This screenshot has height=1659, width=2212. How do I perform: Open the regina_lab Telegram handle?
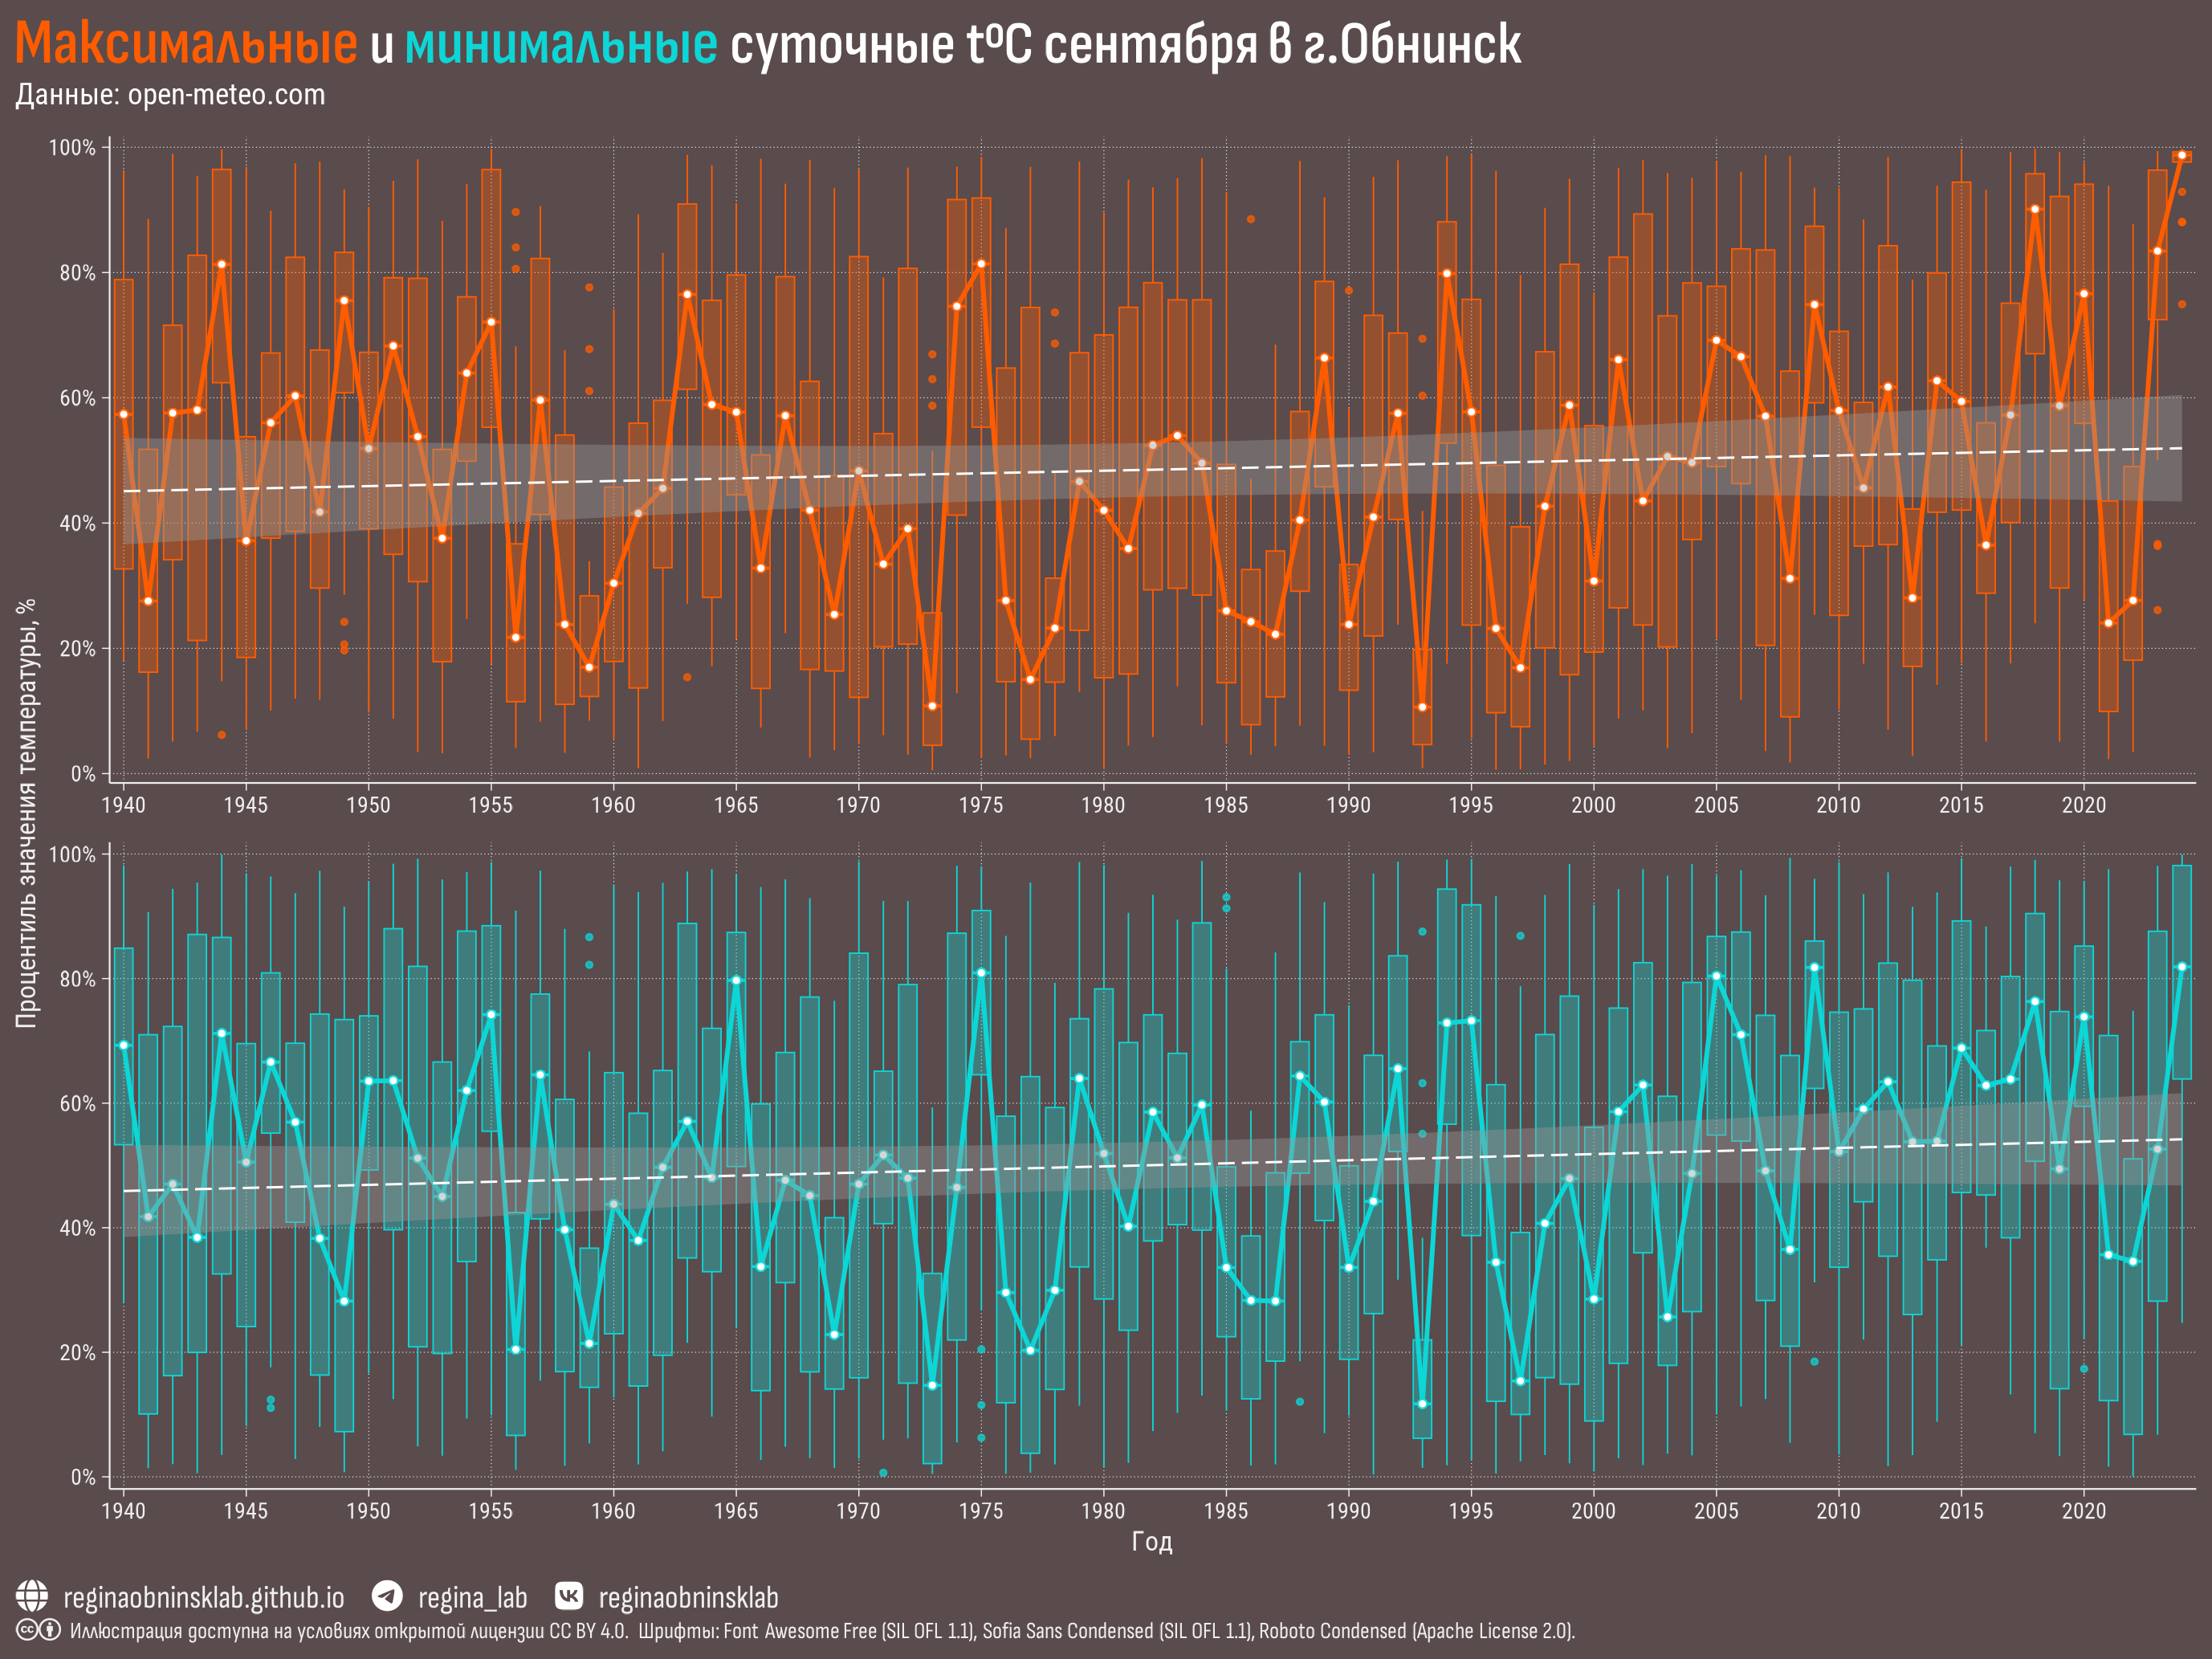click(x=472, y=1598)
